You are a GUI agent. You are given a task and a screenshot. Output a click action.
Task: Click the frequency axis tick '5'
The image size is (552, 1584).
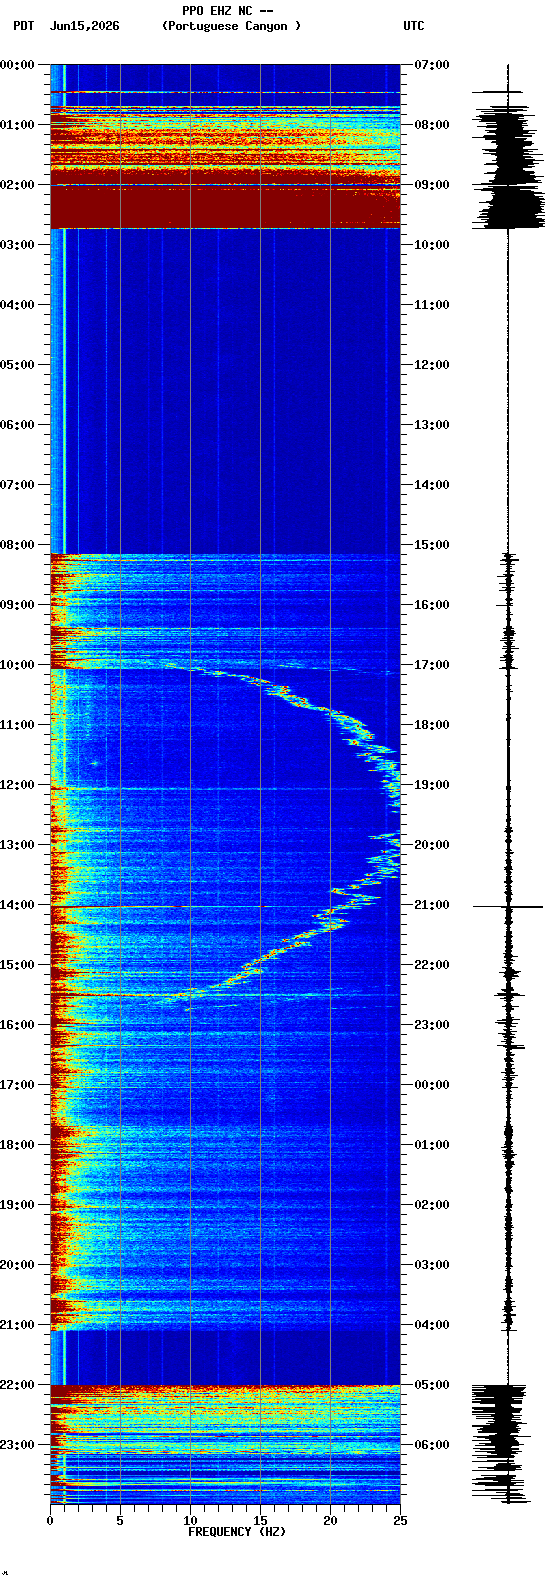coord(120,1521)
